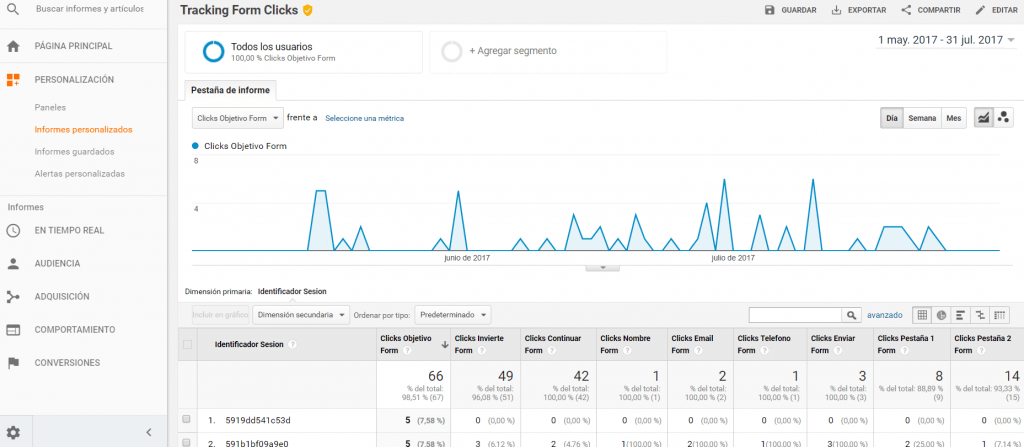Open Alertas personalizadas menu item
The height and width of the screenshot is (447, 1024).
[80, 174]
